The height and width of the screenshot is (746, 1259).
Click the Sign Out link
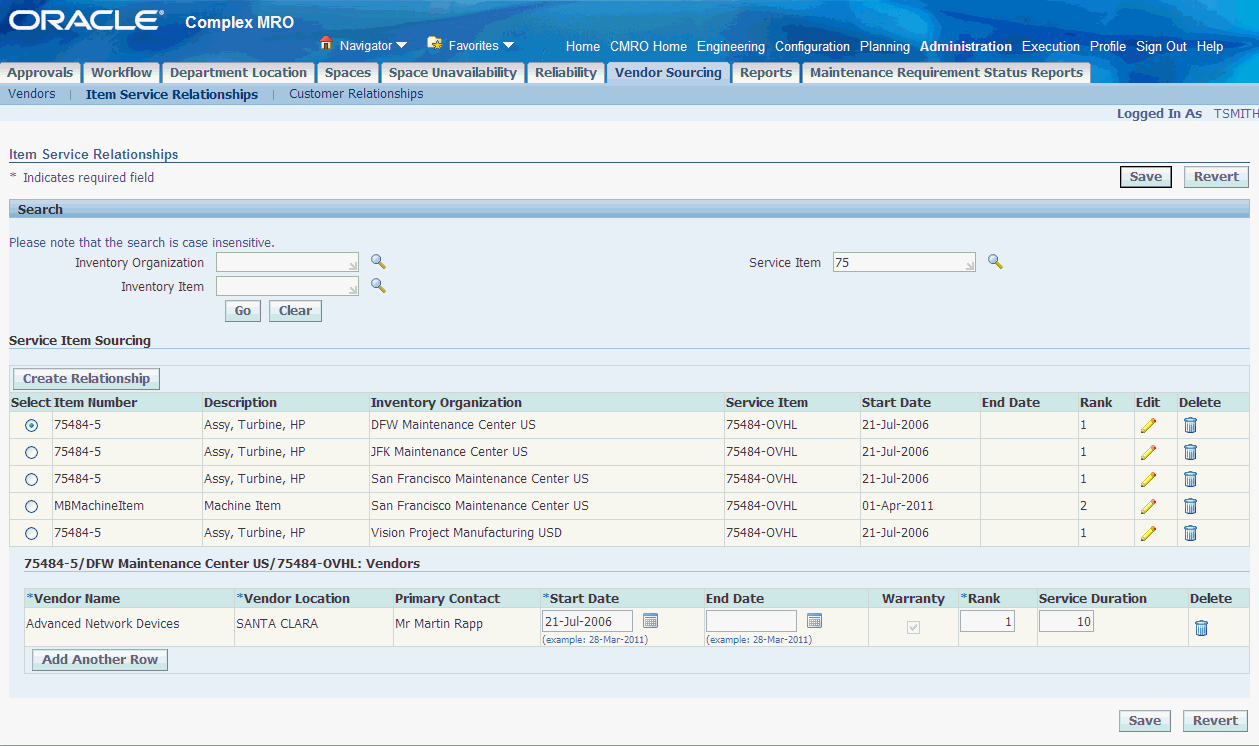(1161, 46)
